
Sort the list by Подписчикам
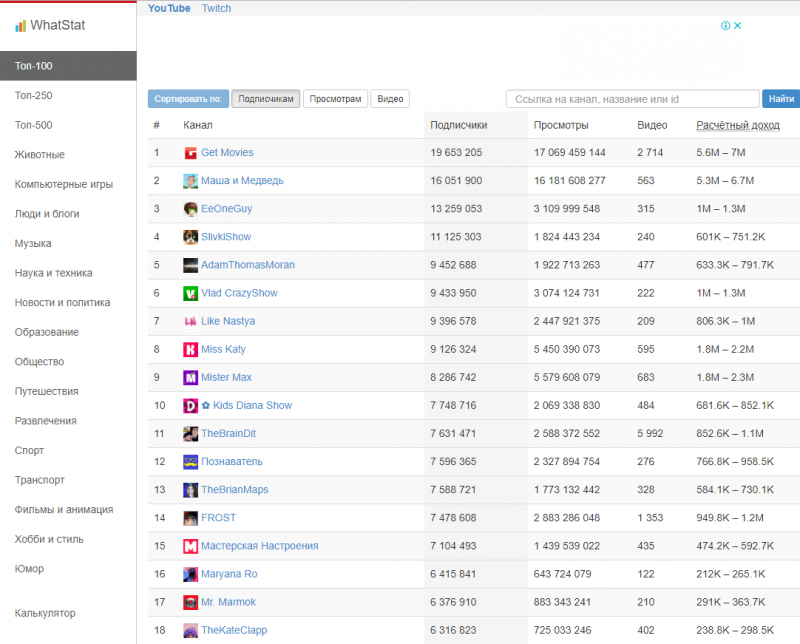click(265, 99)
